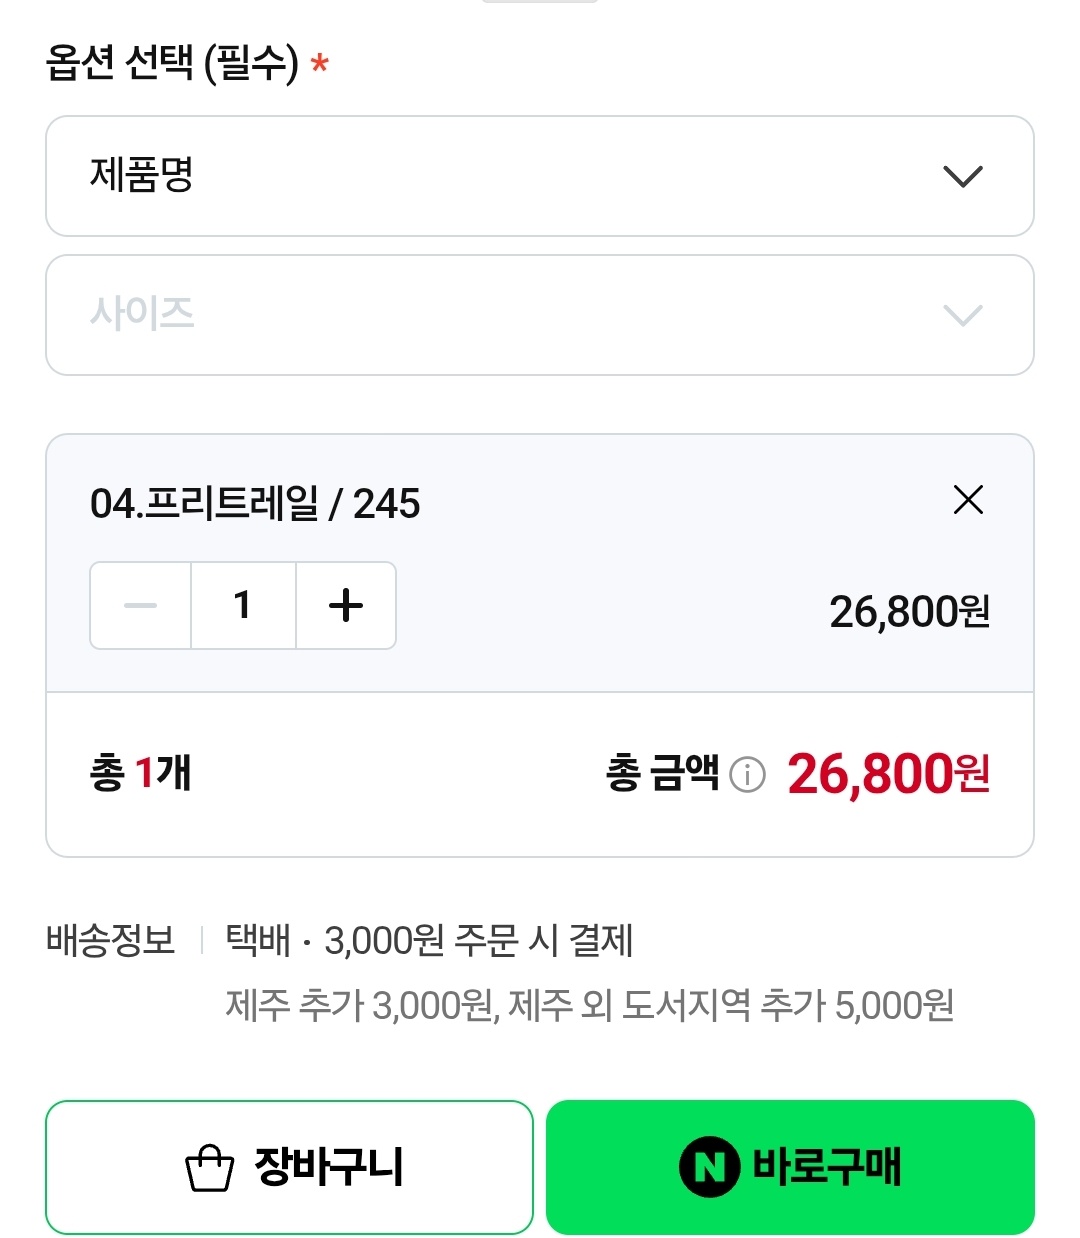Click the greyed chevron in the 사이즈 field
Image resolution: width=1080 pixels, height=1238 pixels.
tap(963, 316)
